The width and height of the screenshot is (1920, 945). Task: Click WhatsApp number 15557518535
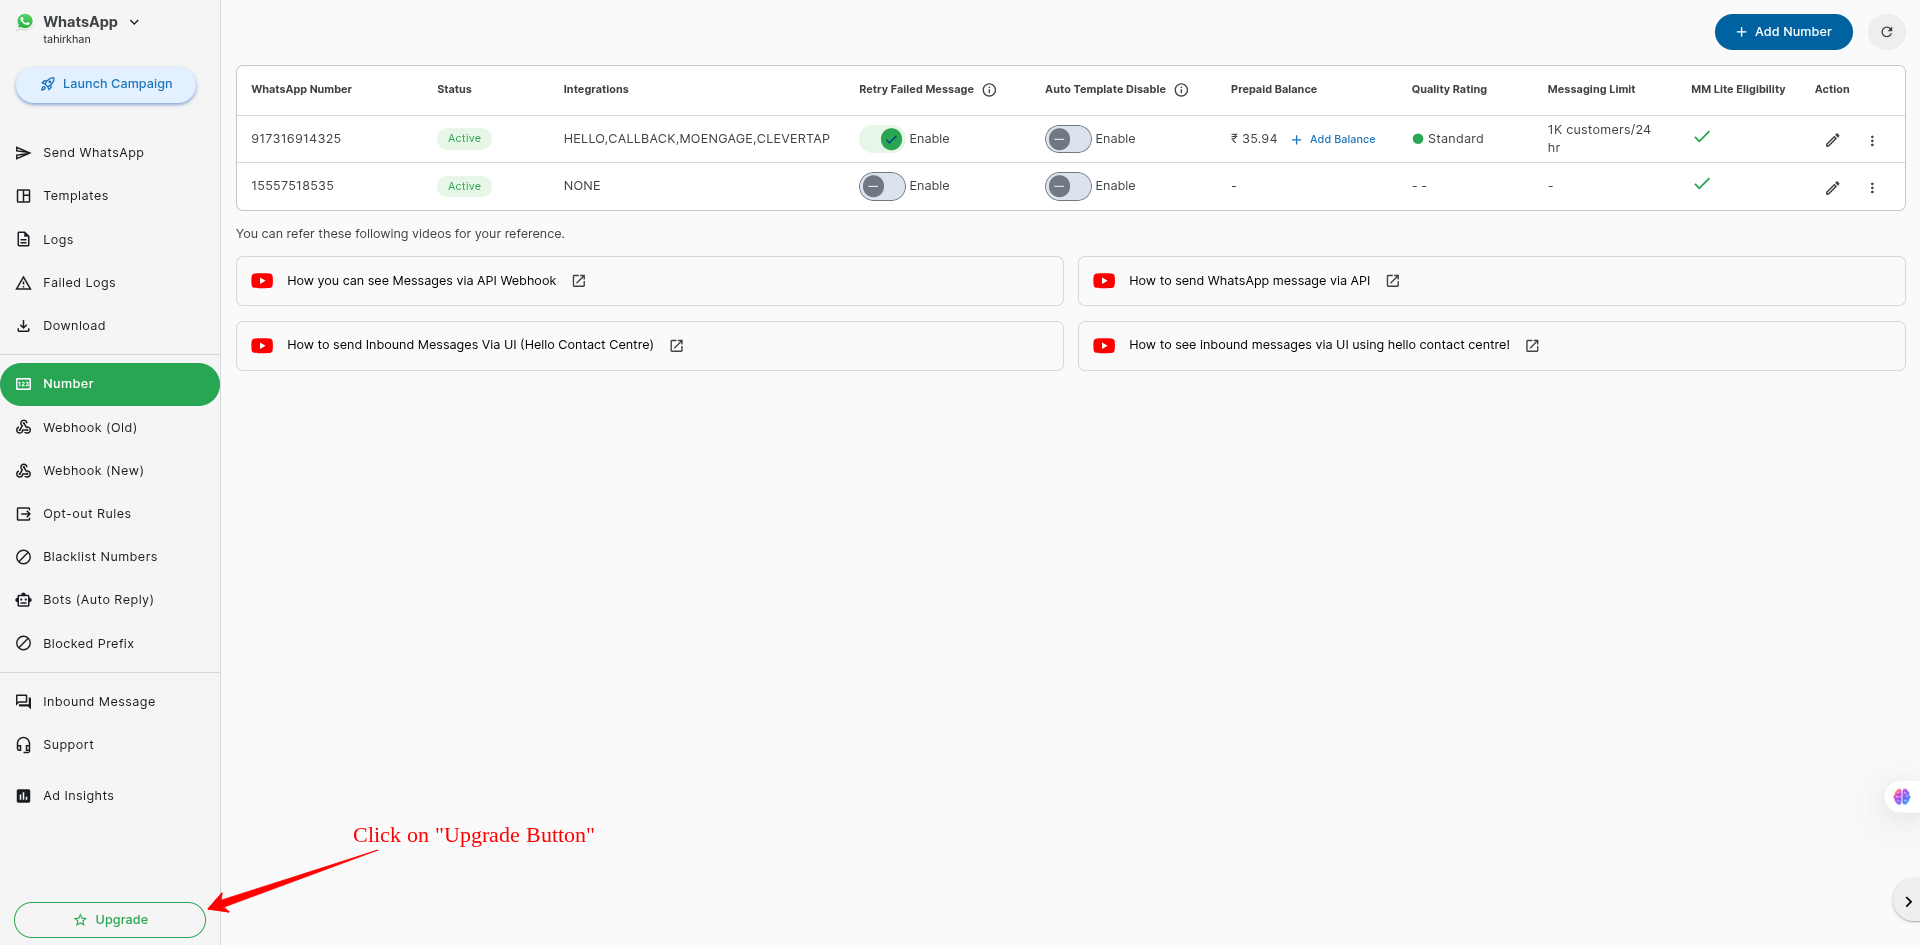tap(292, 186)
